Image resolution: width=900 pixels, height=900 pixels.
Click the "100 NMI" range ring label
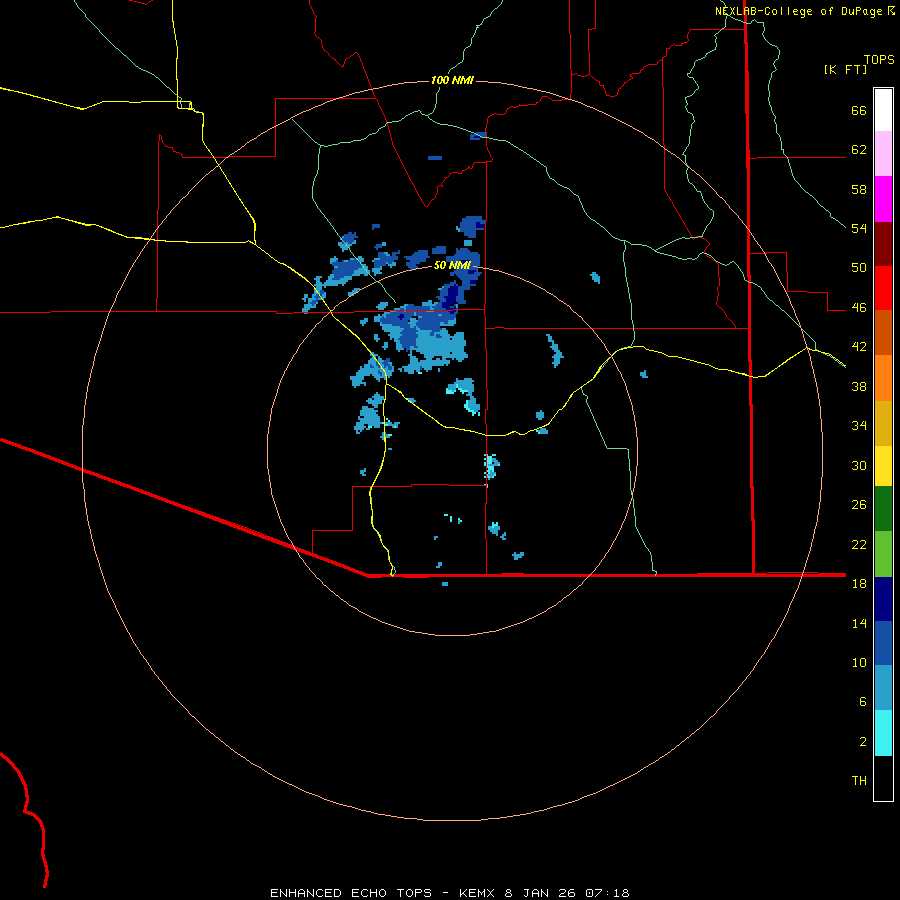452,80
